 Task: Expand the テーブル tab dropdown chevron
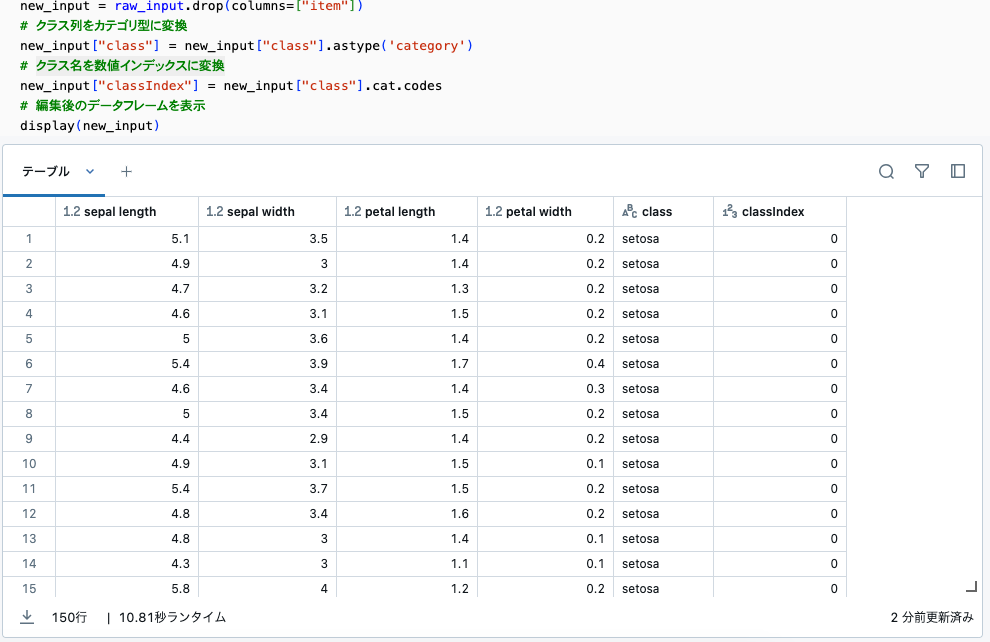[x=90, y=171]
